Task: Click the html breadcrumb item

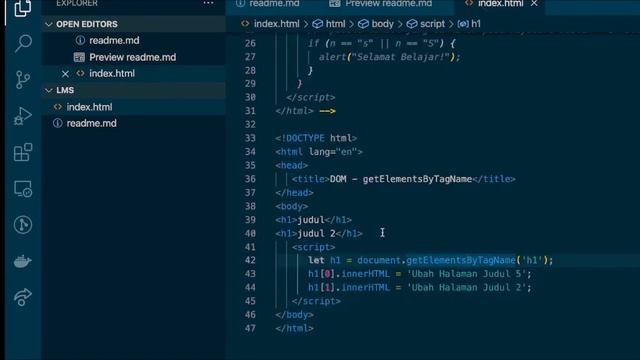Action: click(336, 24)
